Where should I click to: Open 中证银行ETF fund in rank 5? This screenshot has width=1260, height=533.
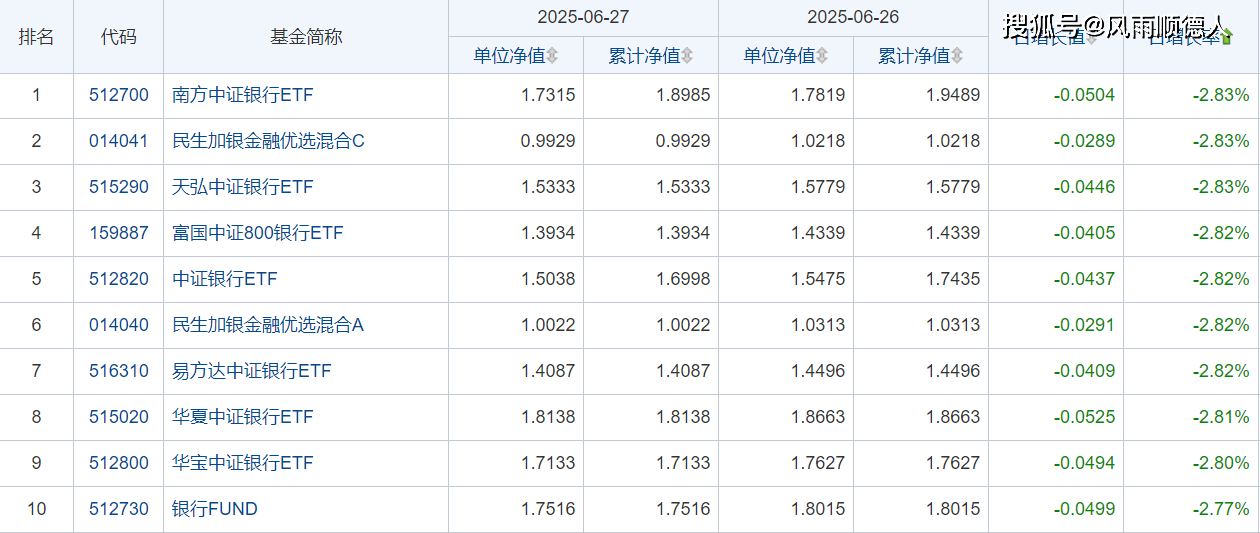225,280
